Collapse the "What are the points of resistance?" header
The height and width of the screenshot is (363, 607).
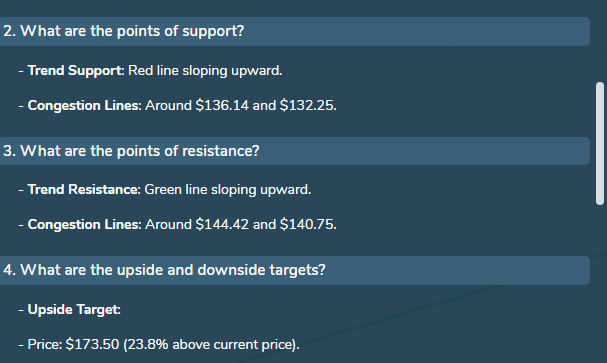pos(295,151)
